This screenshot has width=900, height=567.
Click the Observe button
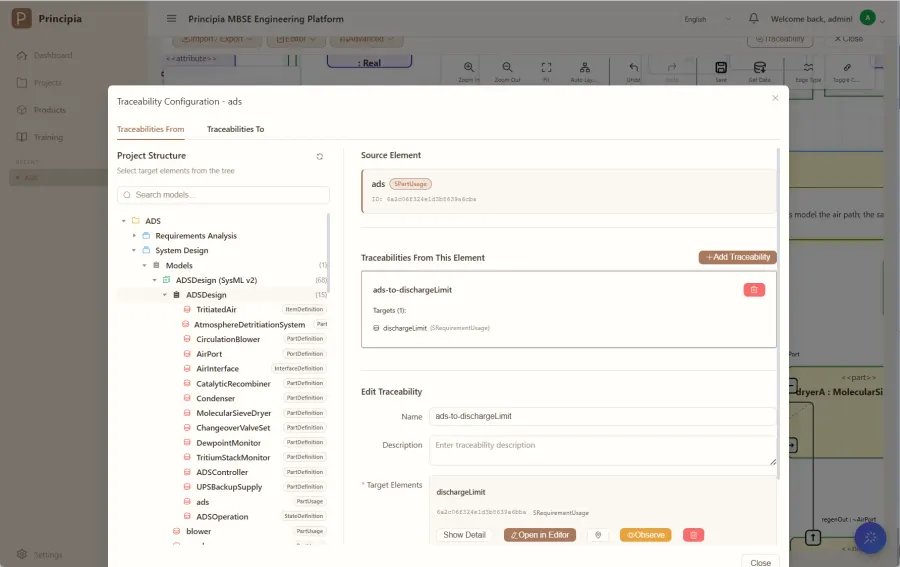[x=645, y=535]
